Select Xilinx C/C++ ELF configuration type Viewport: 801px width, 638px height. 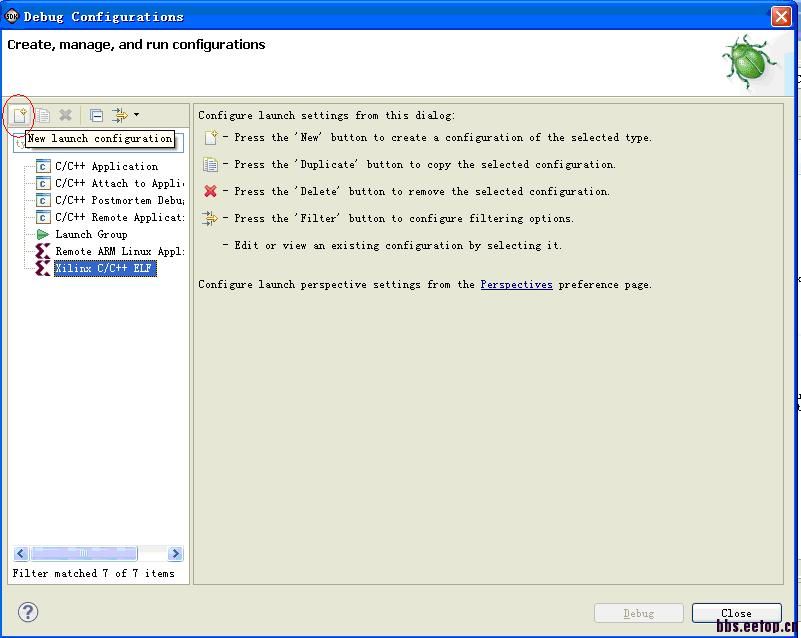click(x=105, y=268)
